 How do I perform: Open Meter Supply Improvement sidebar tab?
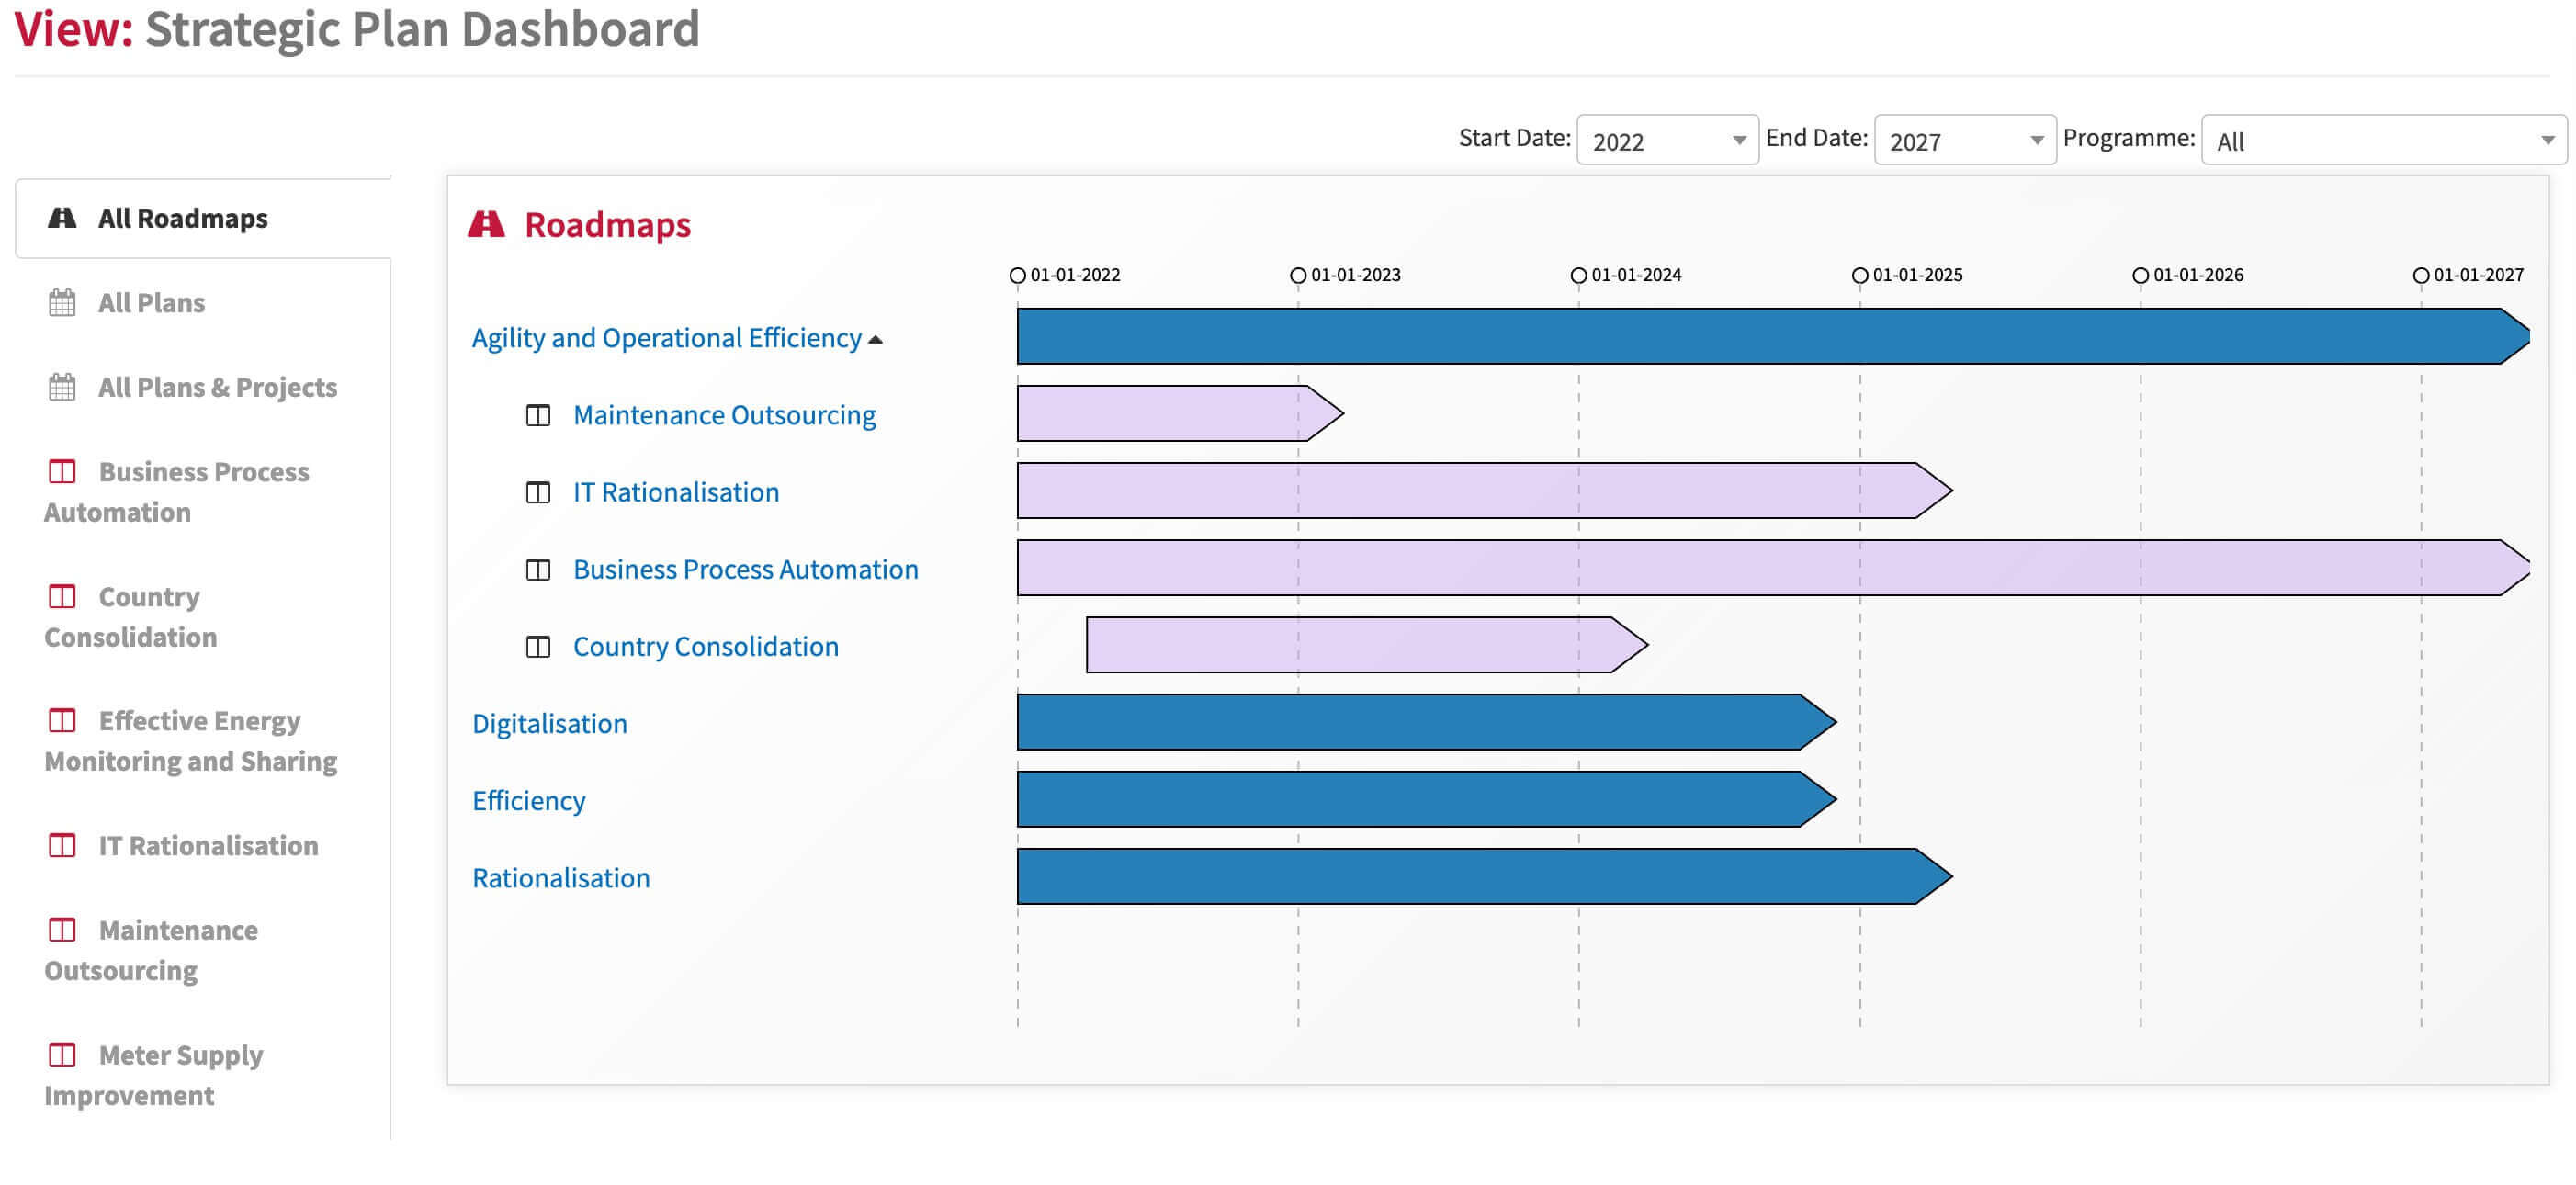pos(203,1074)
